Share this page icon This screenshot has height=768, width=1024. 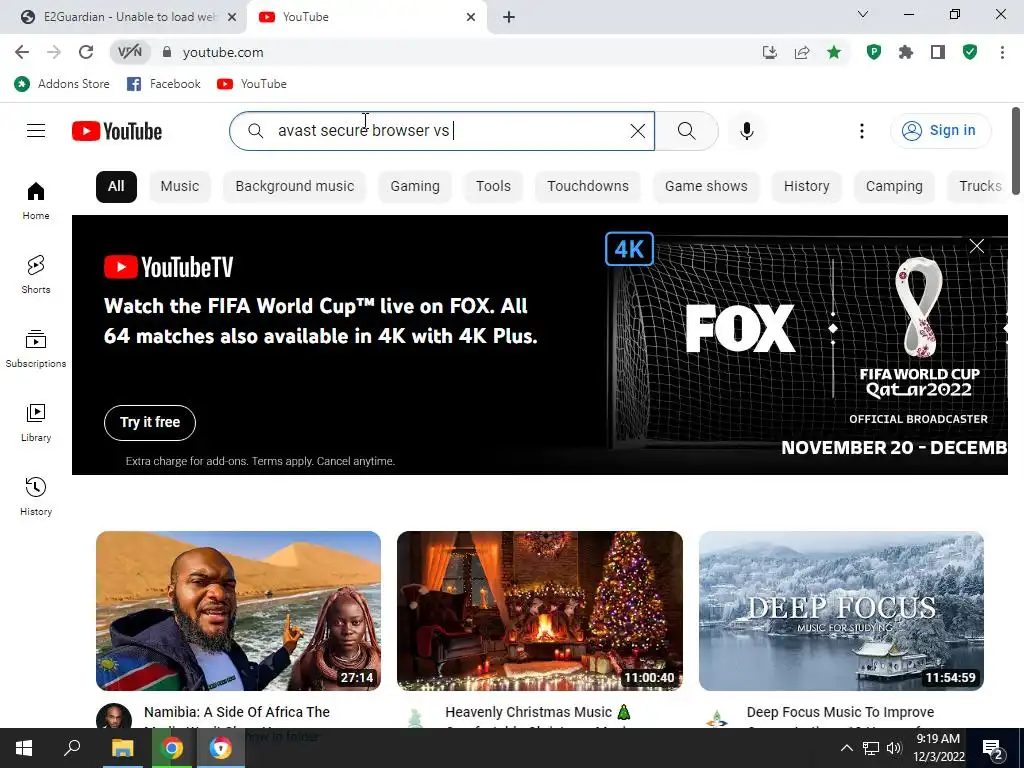coord(802,52)
